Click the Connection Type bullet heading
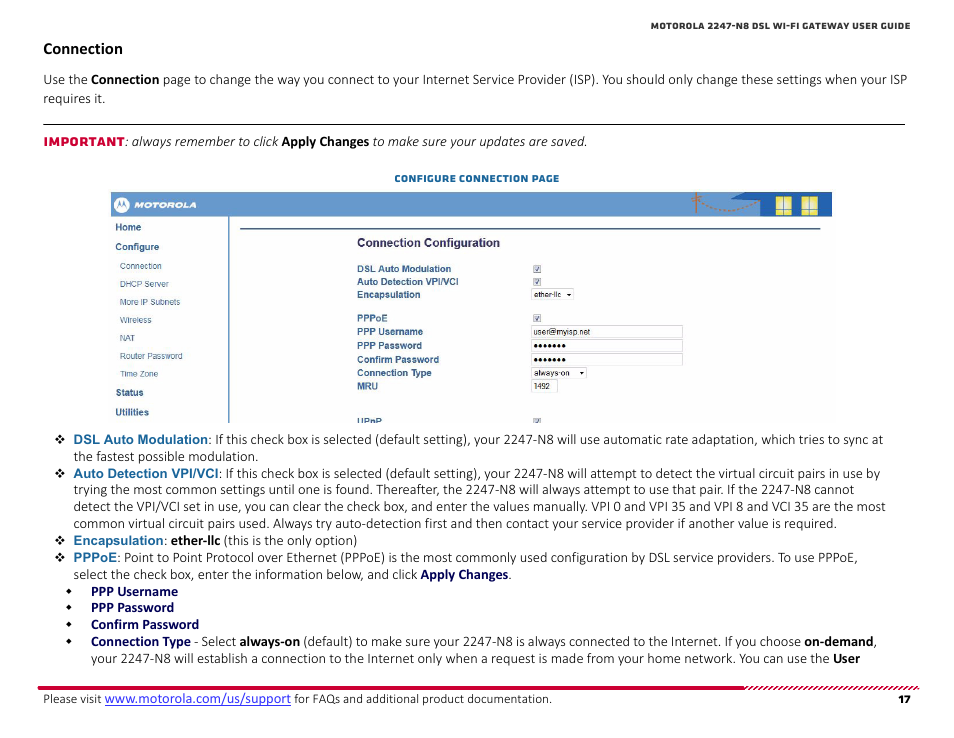The width and height of the screenshot is (954, 738). (141, 641)
